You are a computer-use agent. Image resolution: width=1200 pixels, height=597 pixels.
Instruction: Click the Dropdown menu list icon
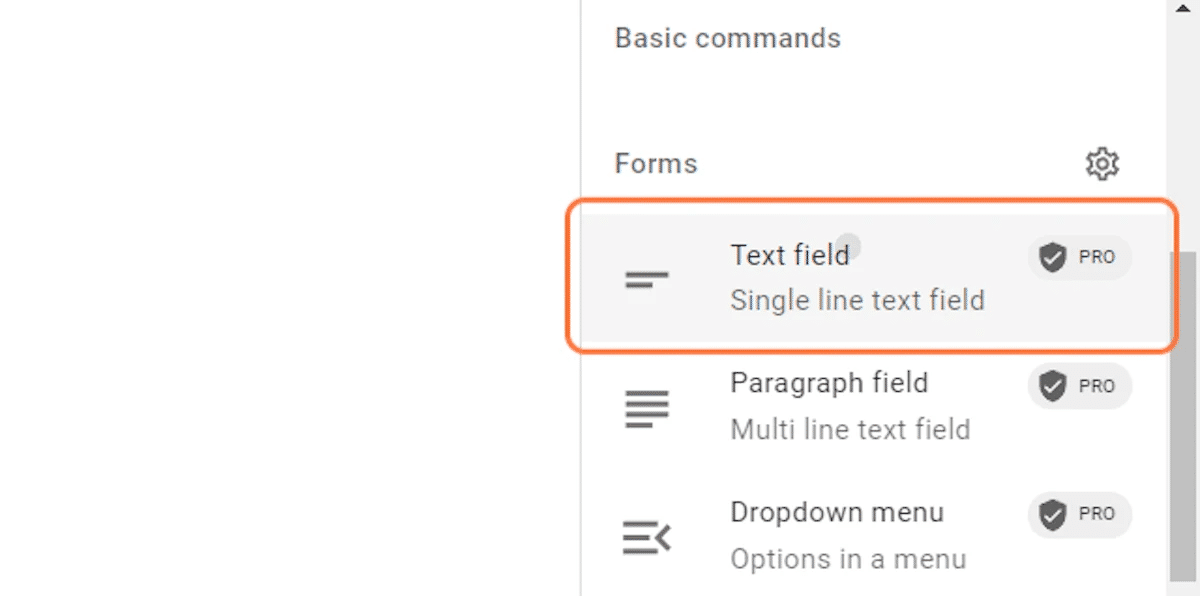coord(647,537)
